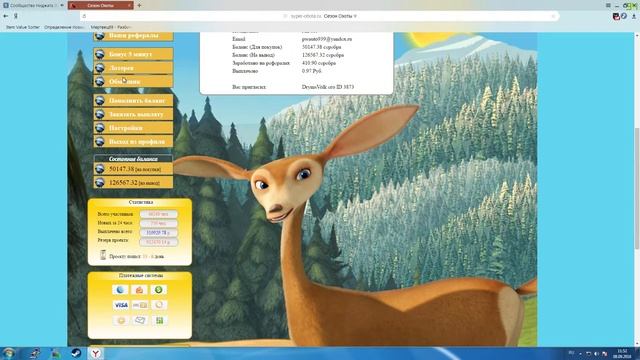Open the Определение поз... bookmark
The width and height of the screenshot is (640, 360).
pyautogui.click(x=64, y=27)
